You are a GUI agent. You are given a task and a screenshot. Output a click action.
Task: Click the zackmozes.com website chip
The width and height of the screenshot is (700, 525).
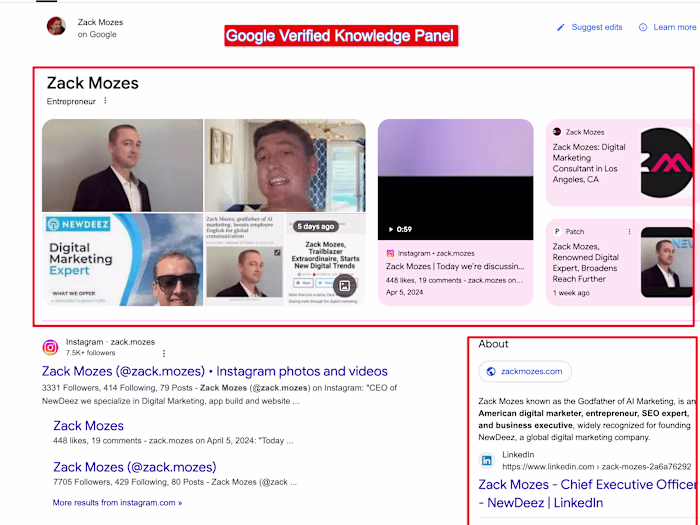525,371
